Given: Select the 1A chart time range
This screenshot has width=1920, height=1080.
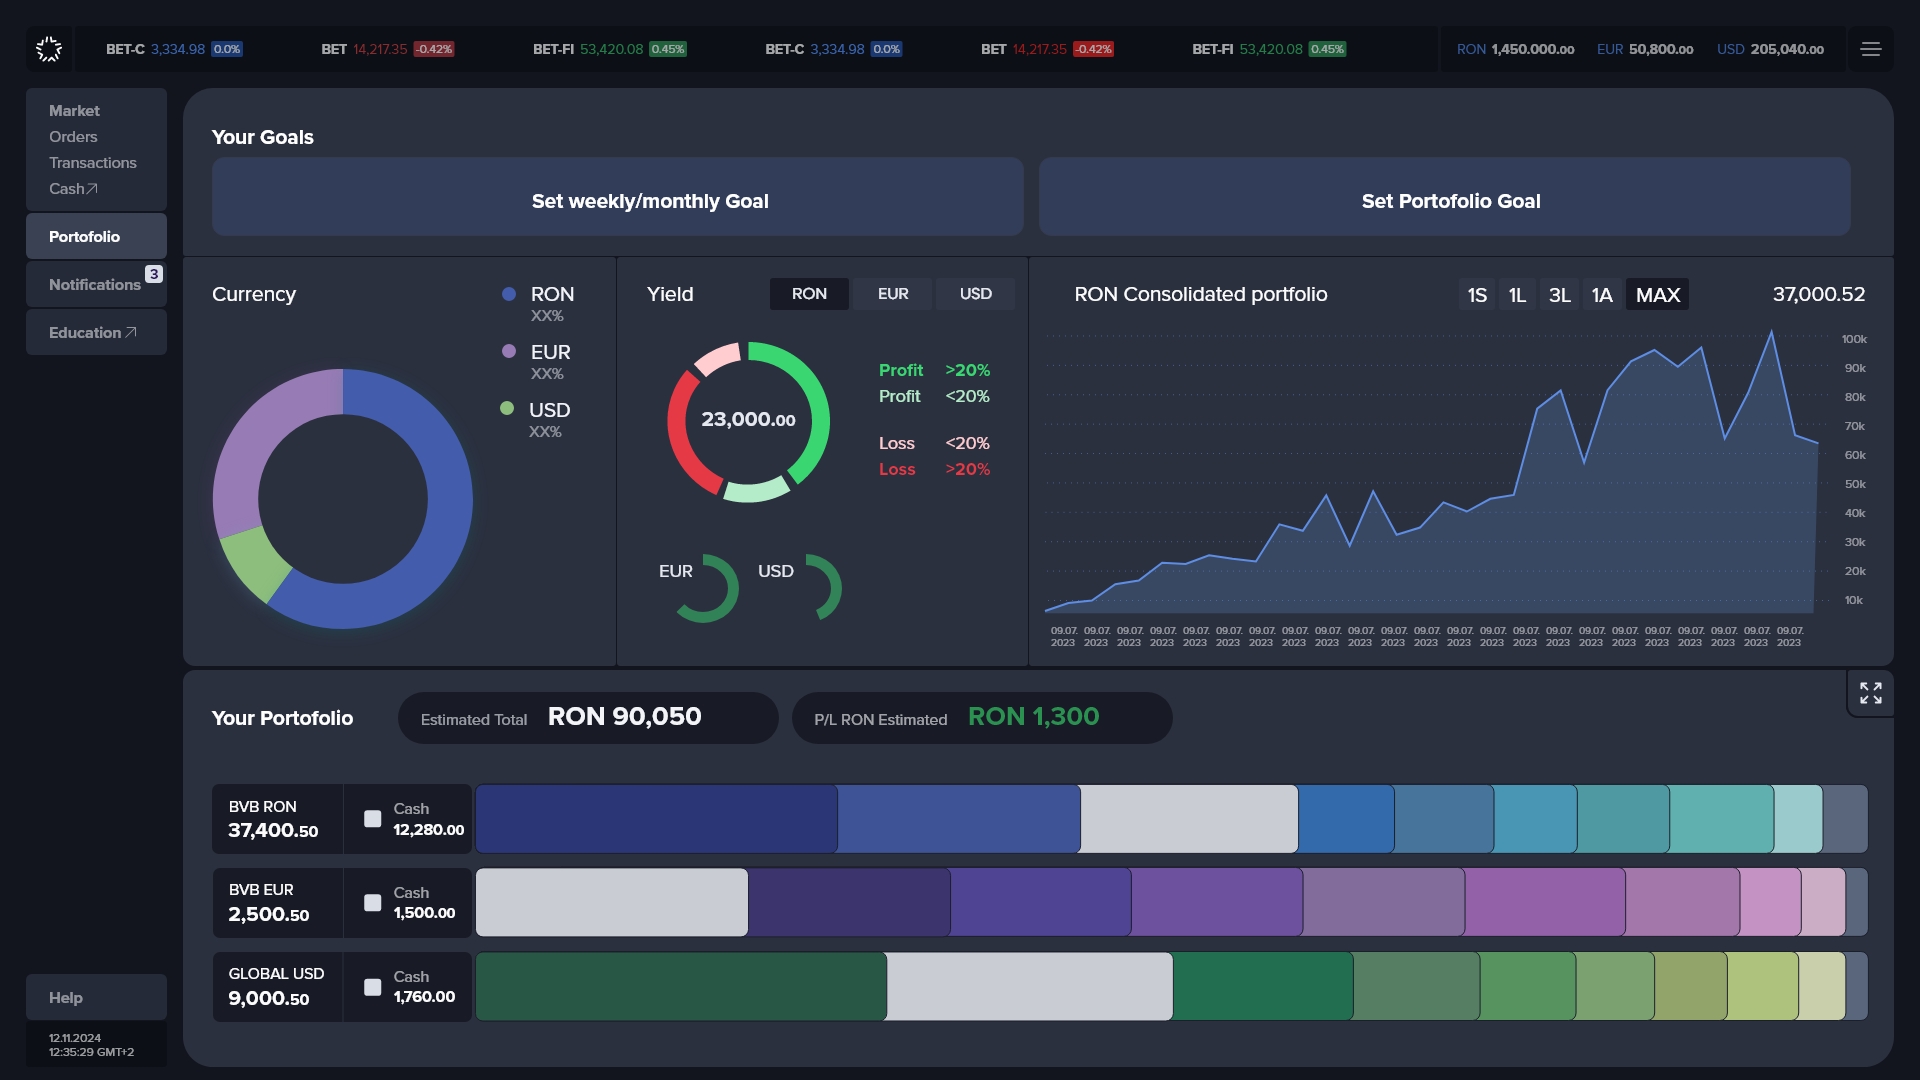Looking at the screenshot, I should (1602, 295).
